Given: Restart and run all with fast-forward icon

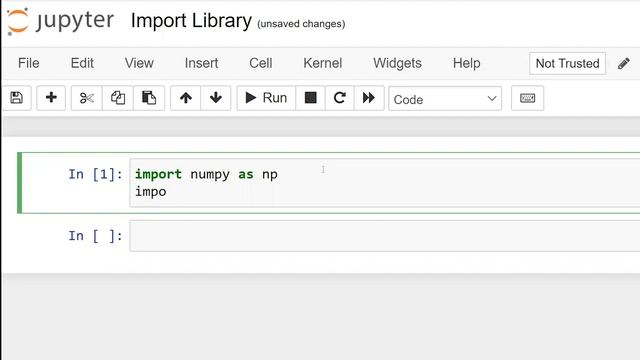Looking at the screenshot, I should (x=369, y=98).
